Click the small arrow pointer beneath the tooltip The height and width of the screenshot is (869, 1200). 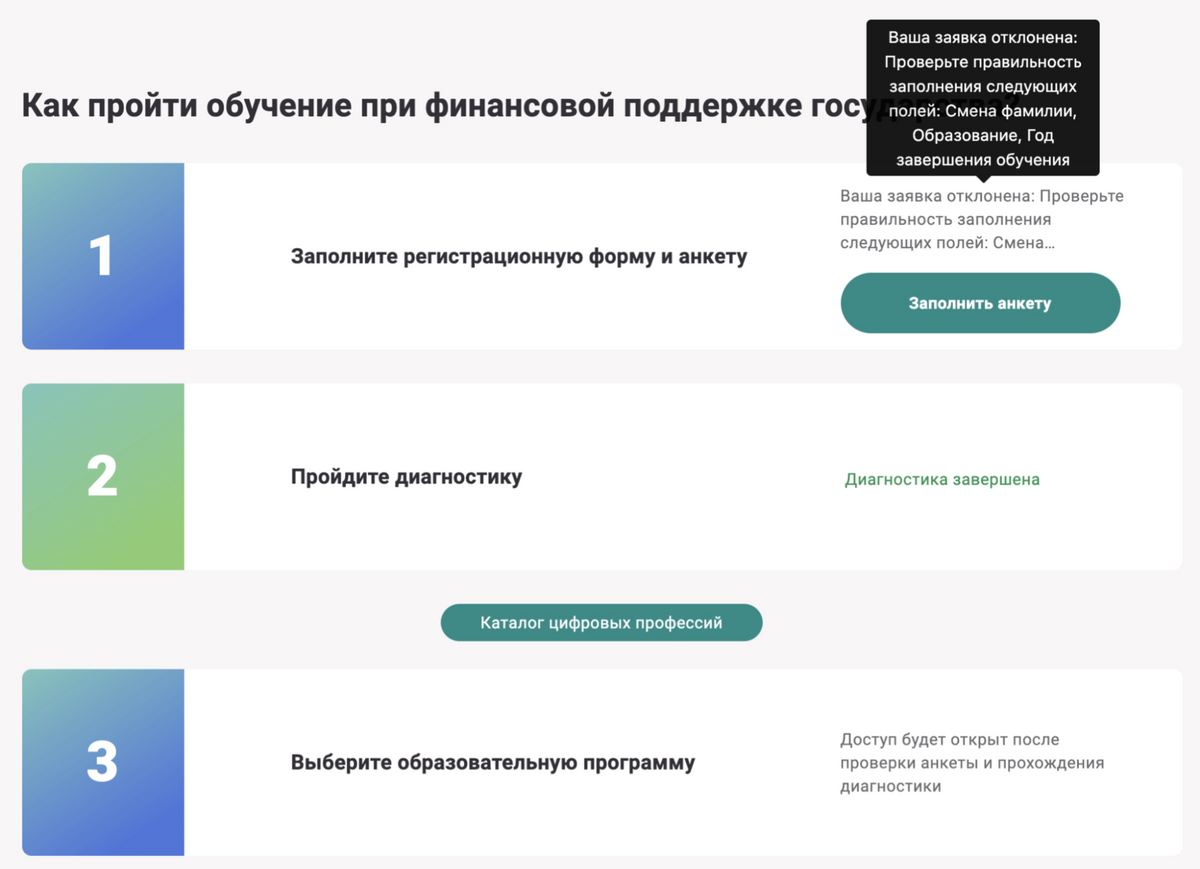click(x=982, y=180)
